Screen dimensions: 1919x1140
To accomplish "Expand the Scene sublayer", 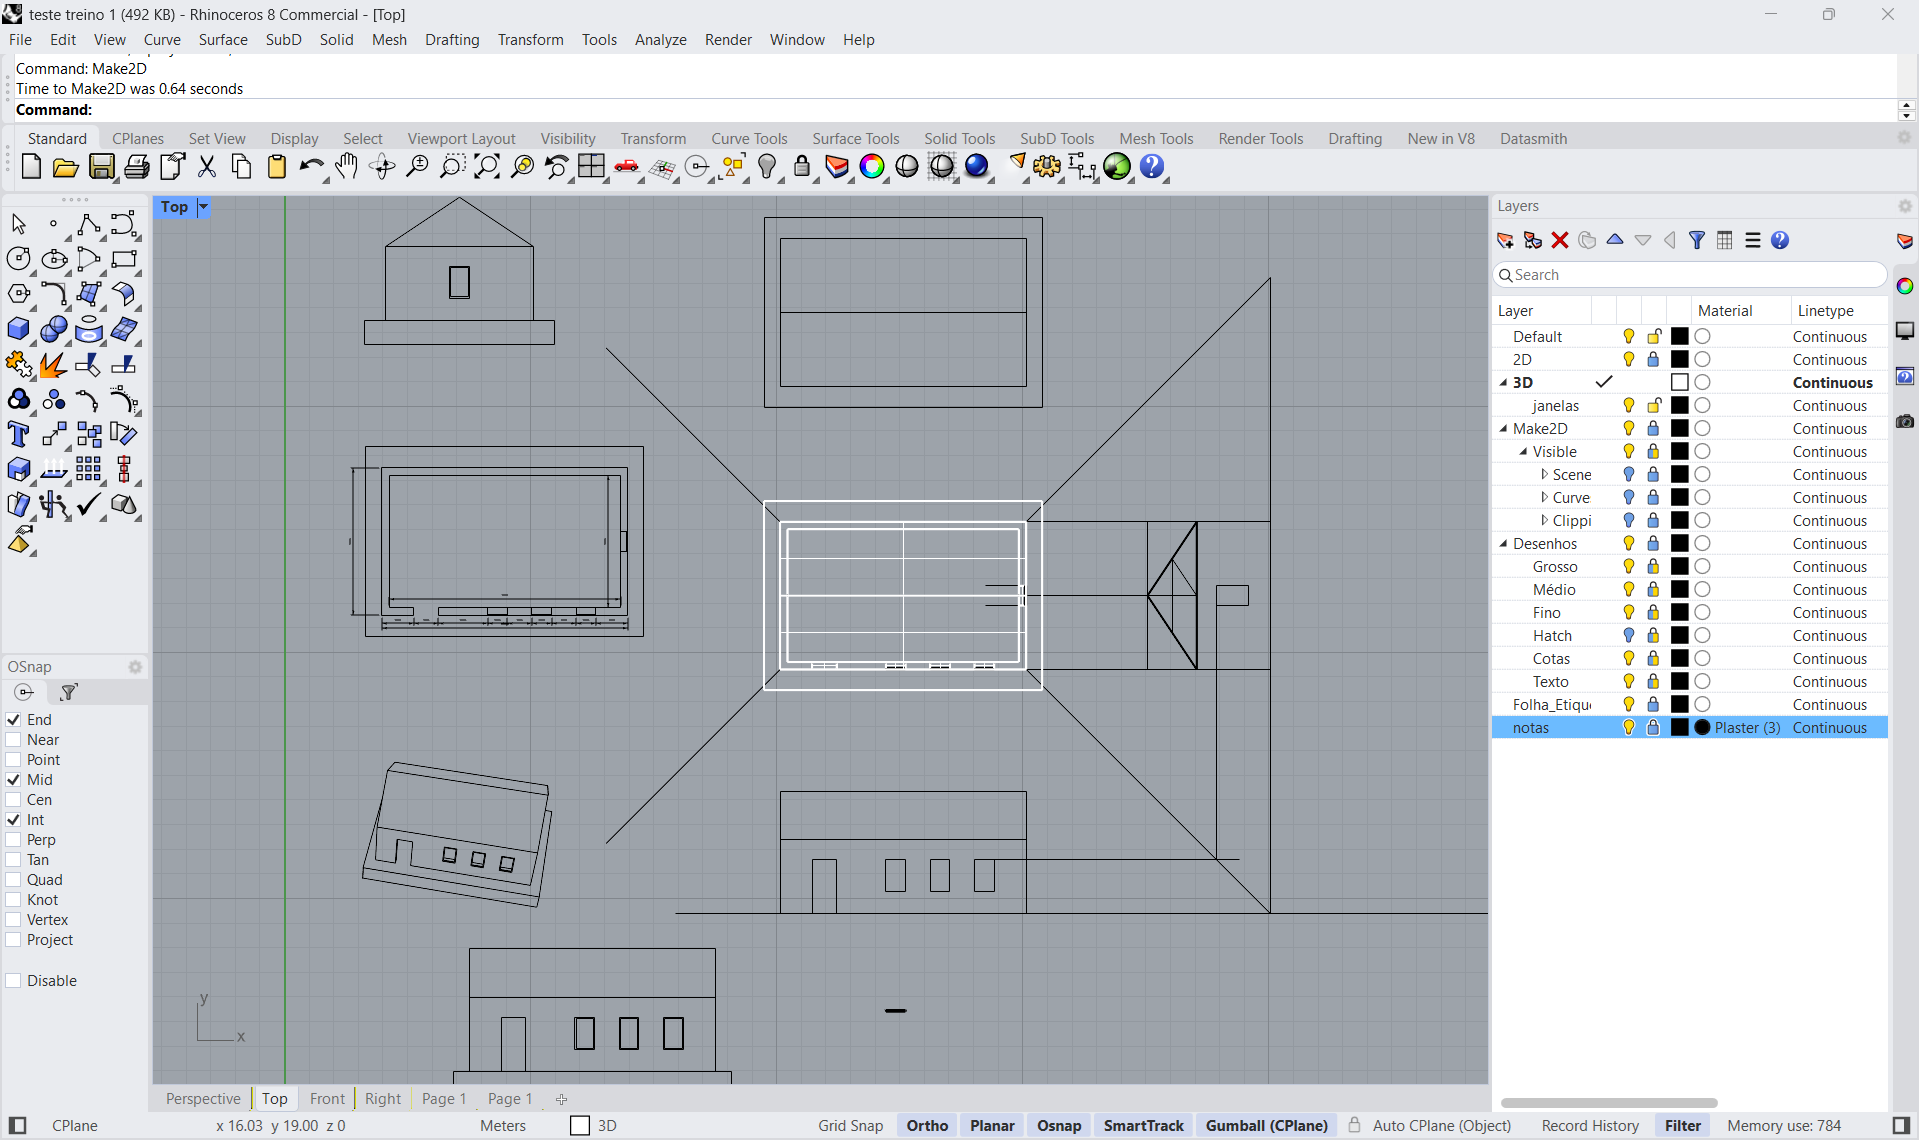I will point(1544,475).
